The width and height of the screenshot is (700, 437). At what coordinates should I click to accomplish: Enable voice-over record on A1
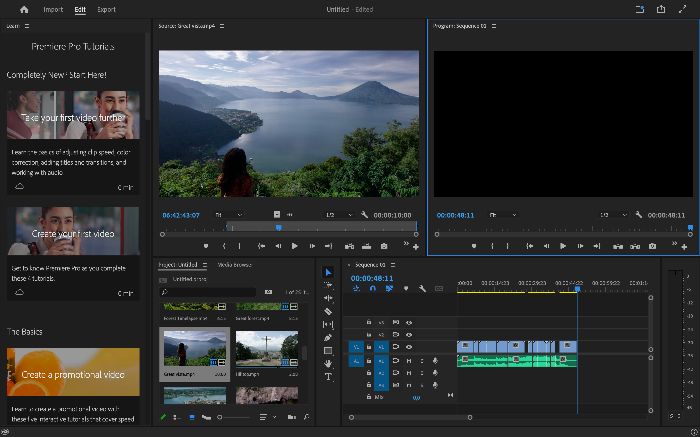coord(435,360)
